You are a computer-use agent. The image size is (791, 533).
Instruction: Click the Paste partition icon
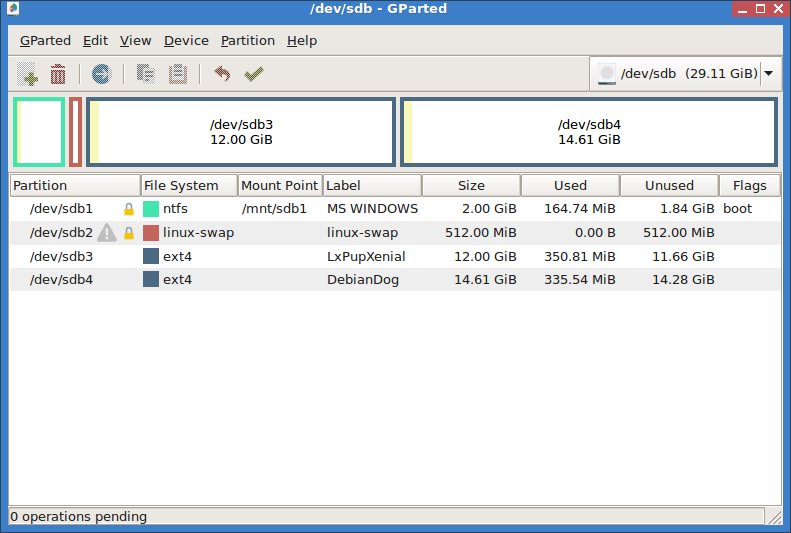178,74
